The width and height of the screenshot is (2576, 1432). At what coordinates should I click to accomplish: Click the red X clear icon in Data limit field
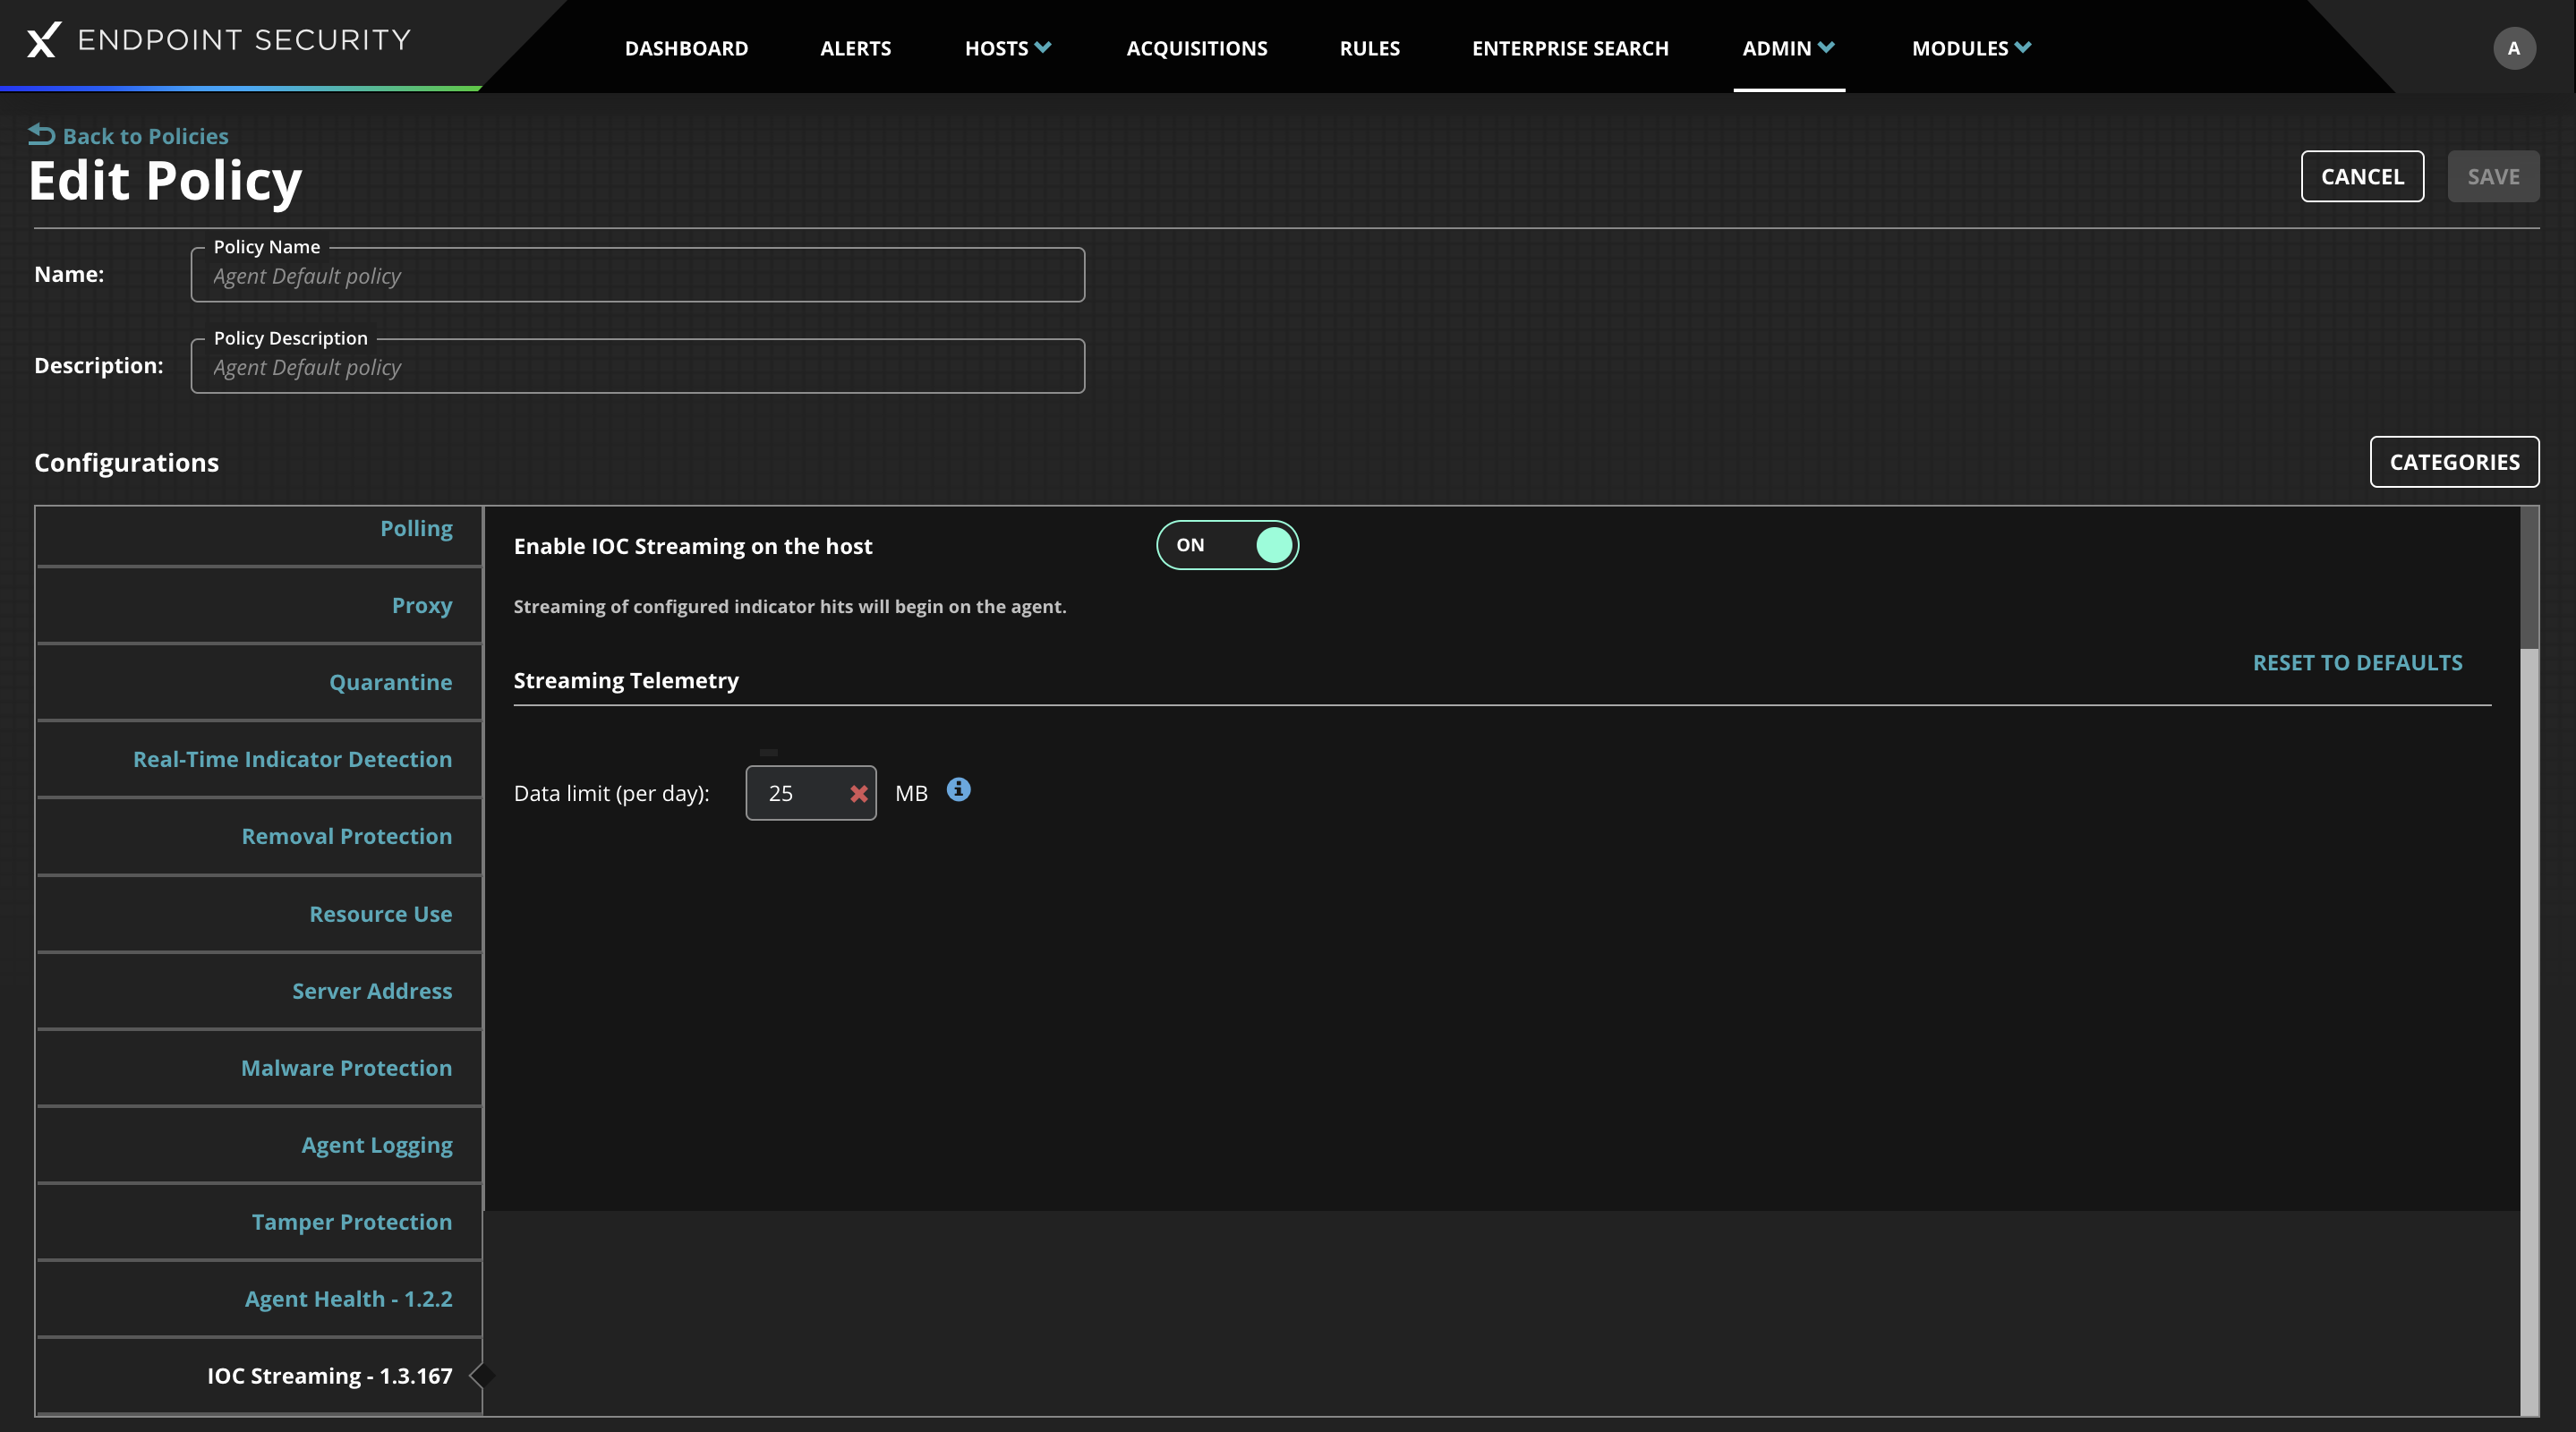click(858, 794)
